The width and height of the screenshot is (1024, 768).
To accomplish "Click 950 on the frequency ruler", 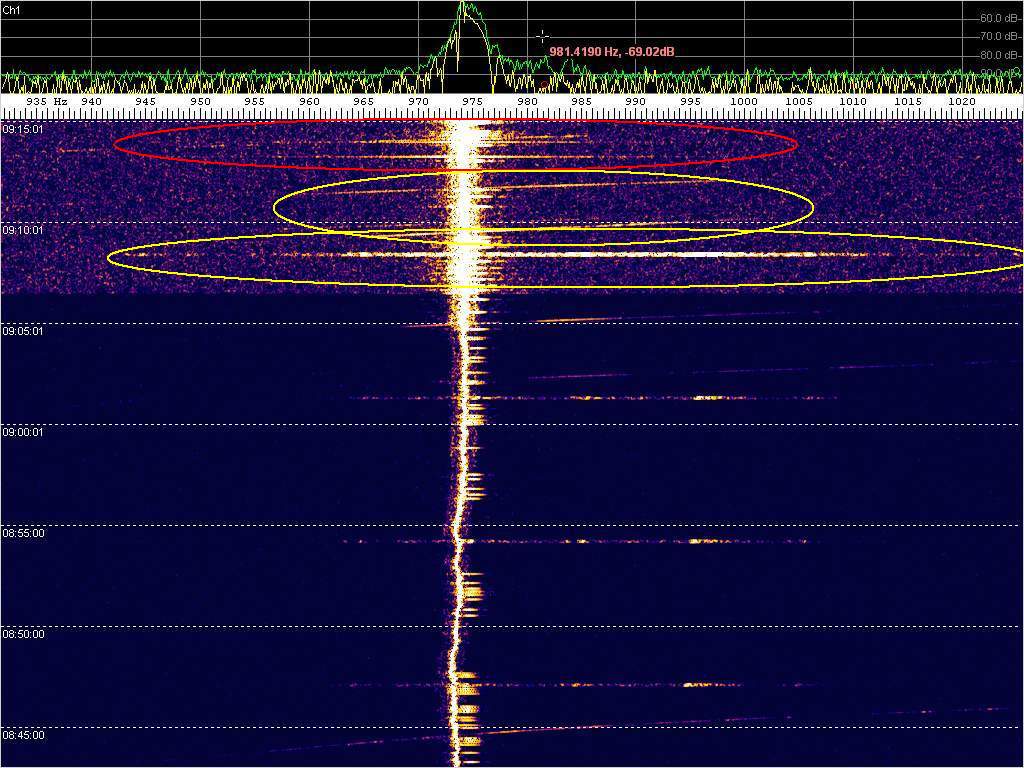I will click(201, 102).
